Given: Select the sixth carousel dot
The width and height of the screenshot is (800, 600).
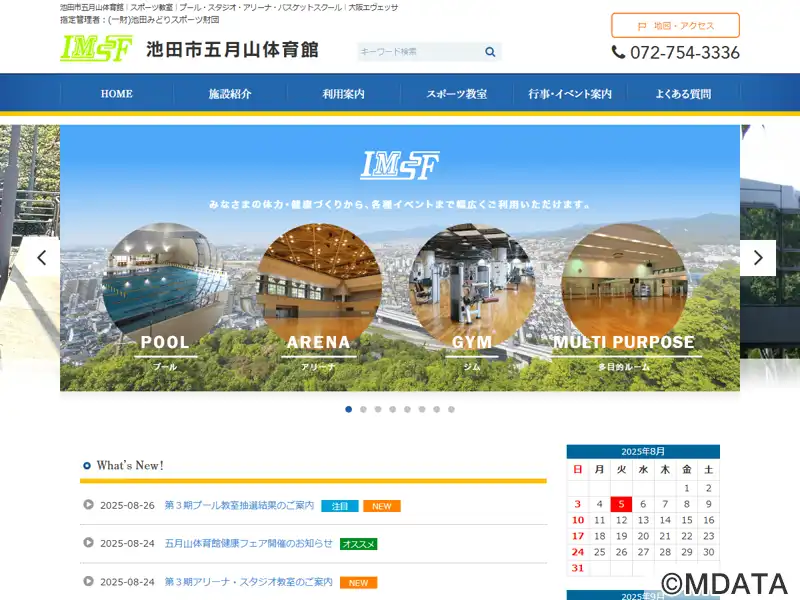Looking at the screenshot, I should [x=422, y=409].
